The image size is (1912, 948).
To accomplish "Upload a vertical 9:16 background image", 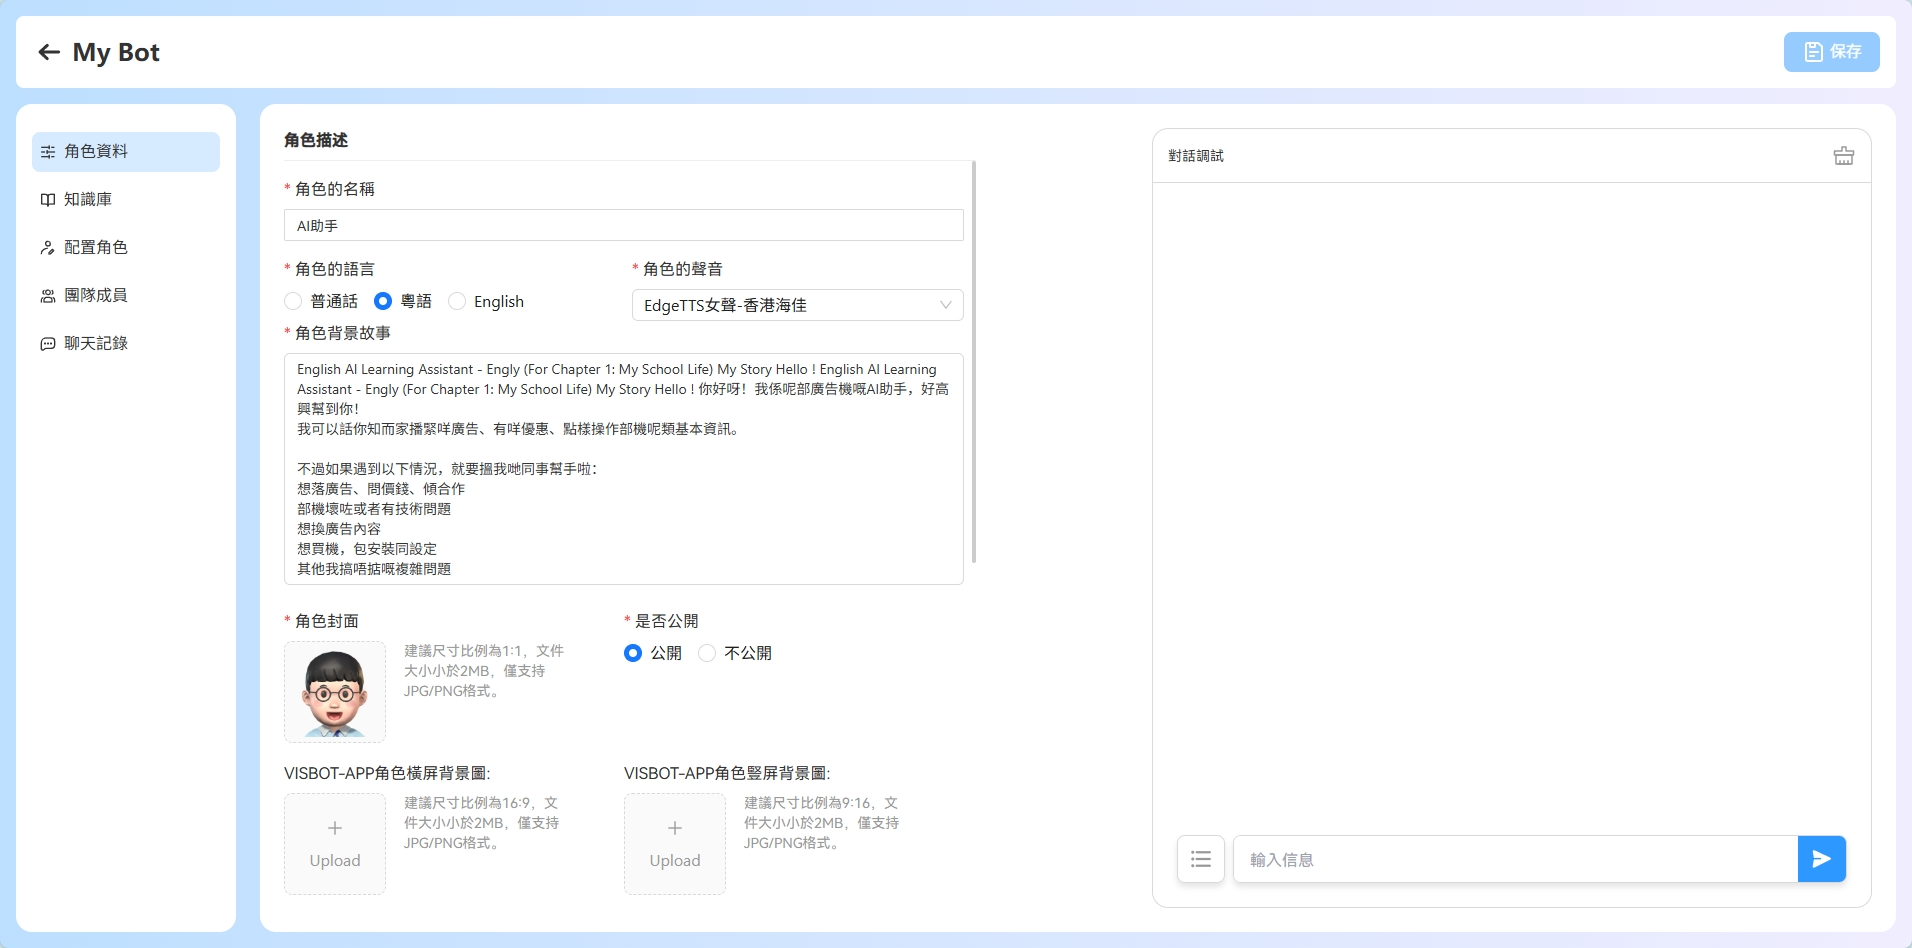I will (675, 843).
